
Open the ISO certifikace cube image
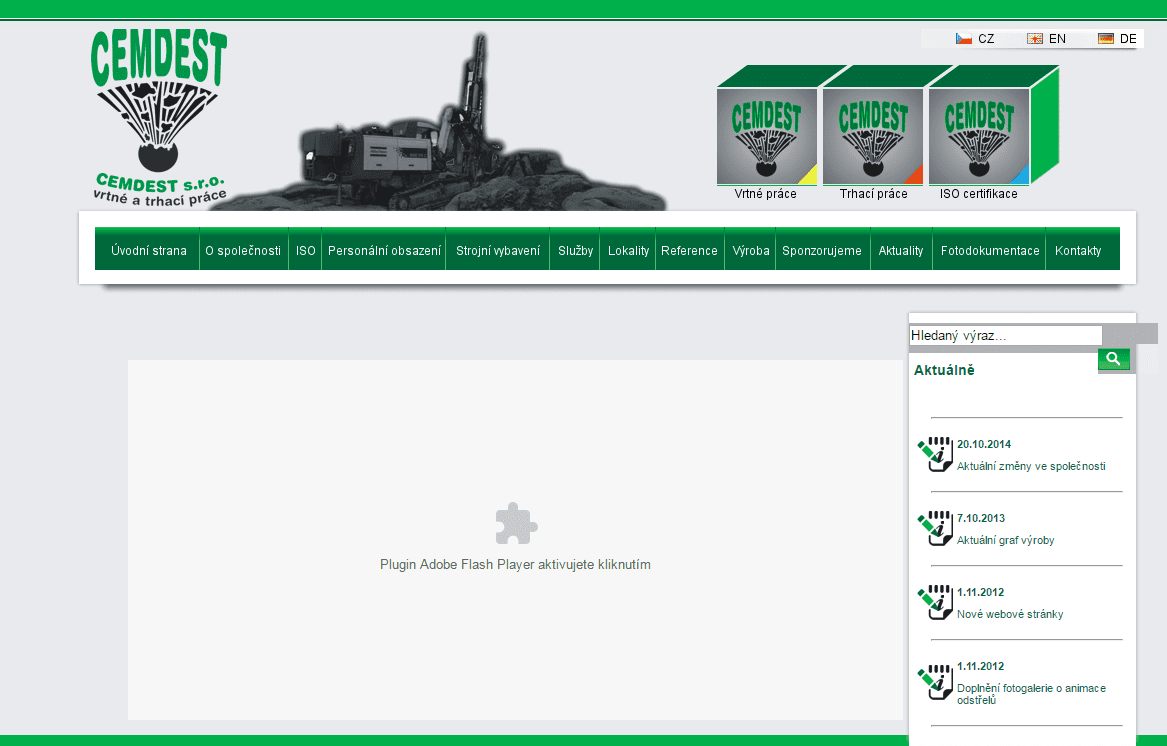click(979, 136)
